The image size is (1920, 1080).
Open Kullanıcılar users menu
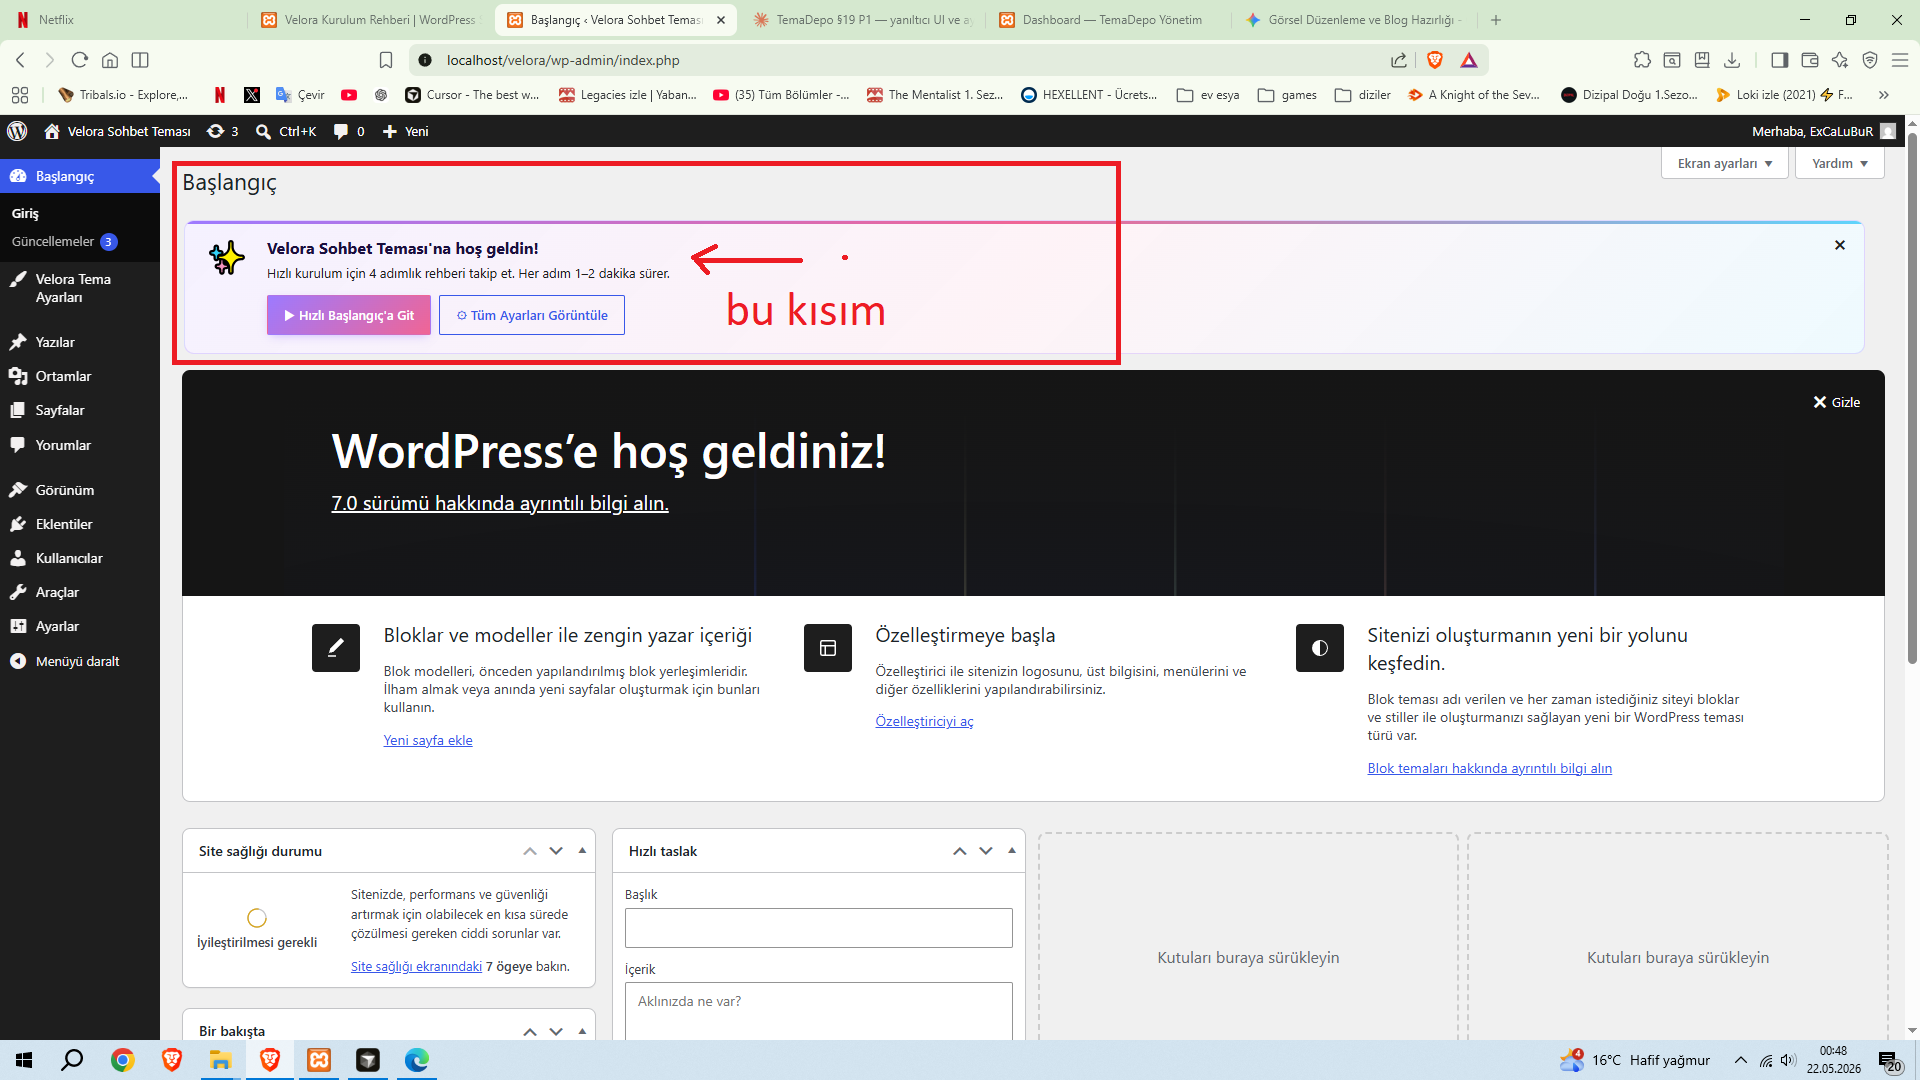(80, 558)
